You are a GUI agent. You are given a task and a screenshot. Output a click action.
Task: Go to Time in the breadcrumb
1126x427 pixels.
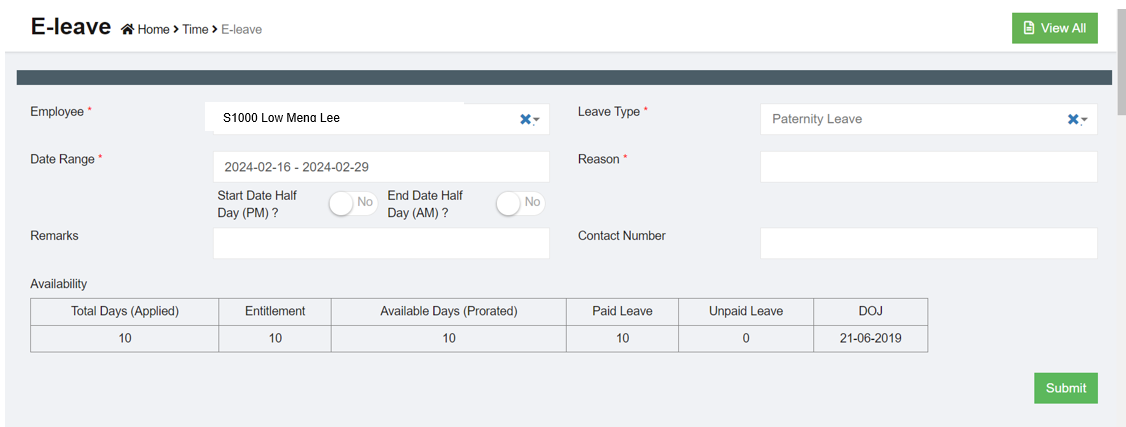195,29
